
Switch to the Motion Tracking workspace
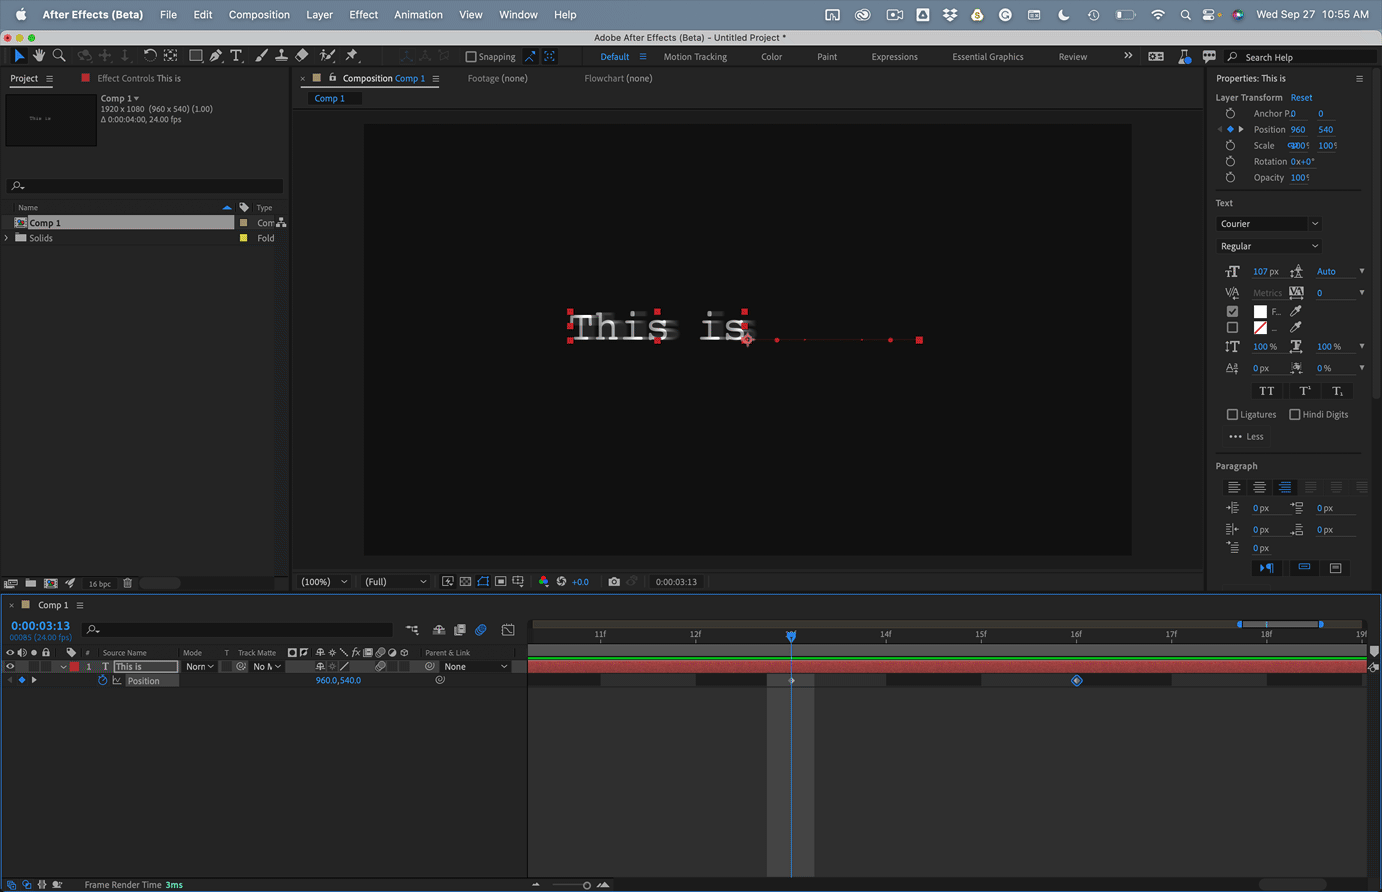pyautogui.click(x=695, y=57)
